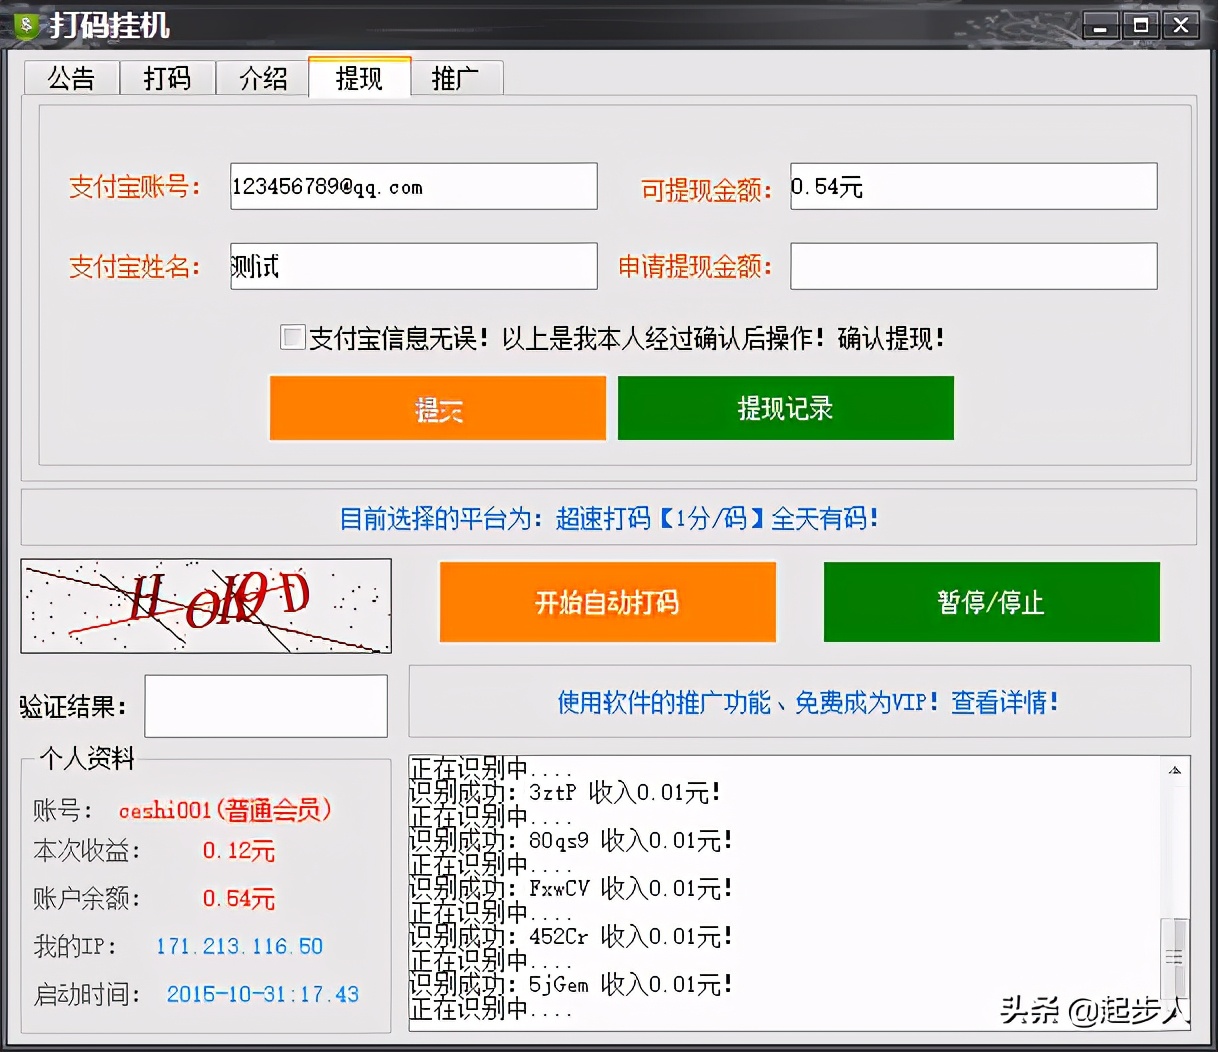Click the 支付宝账号 email input field
The height and width of the screenshot is (1052, 1218).
412,186
